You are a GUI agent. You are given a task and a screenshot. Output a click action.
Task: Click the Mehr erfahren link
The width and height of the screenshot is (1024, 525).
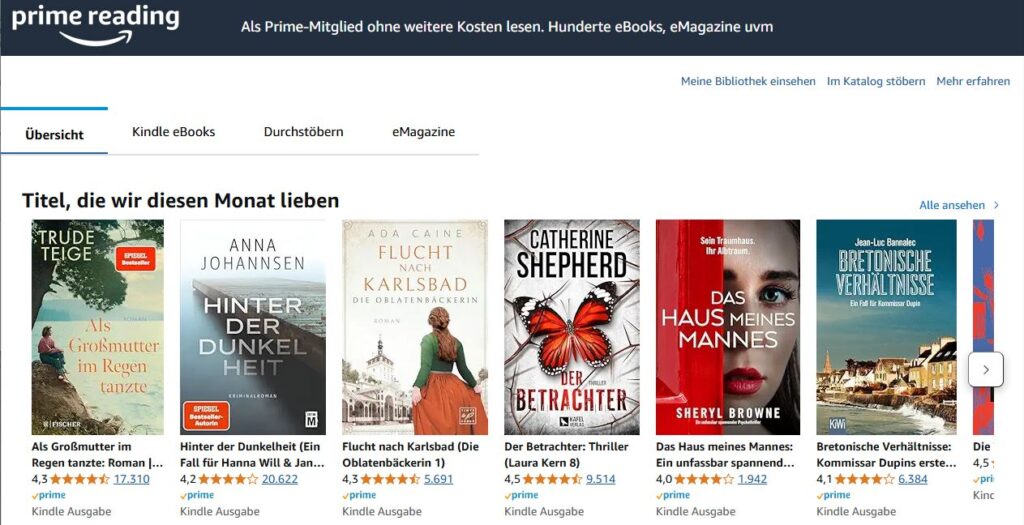click(973, 81)
